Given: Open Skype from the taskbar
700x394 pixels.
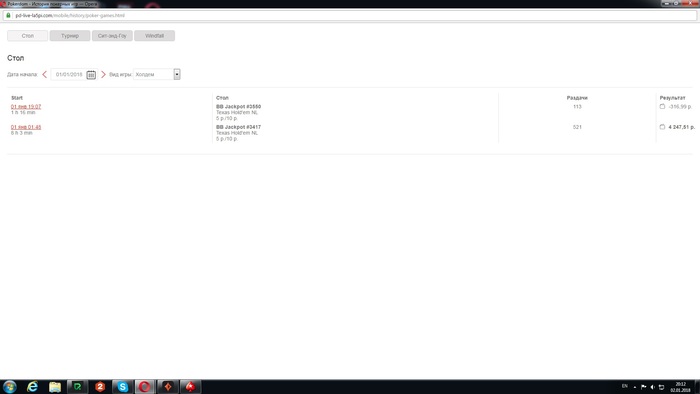Looking at the screenshot, I should [x=122, y=386].
